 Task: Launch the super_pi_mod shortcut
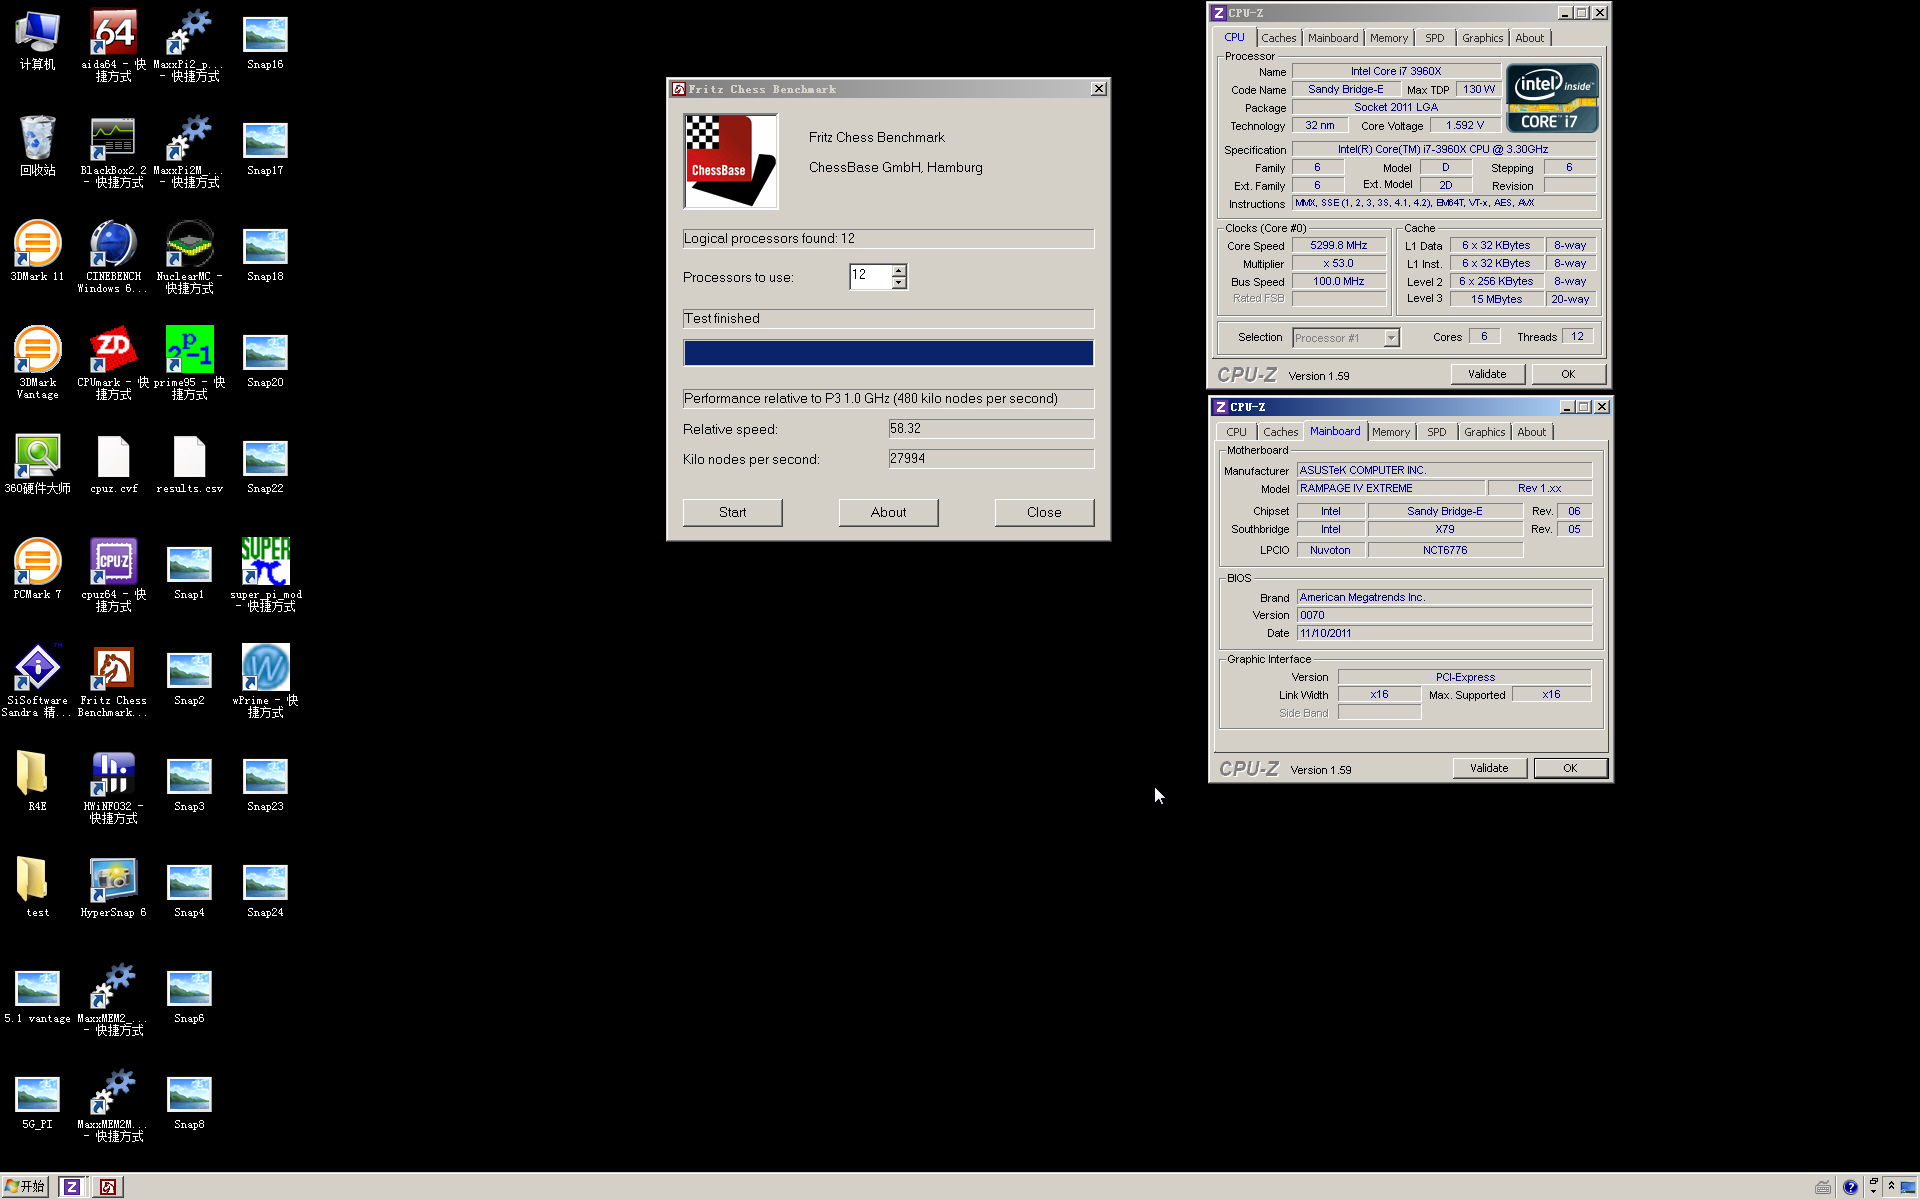point(265,575)
